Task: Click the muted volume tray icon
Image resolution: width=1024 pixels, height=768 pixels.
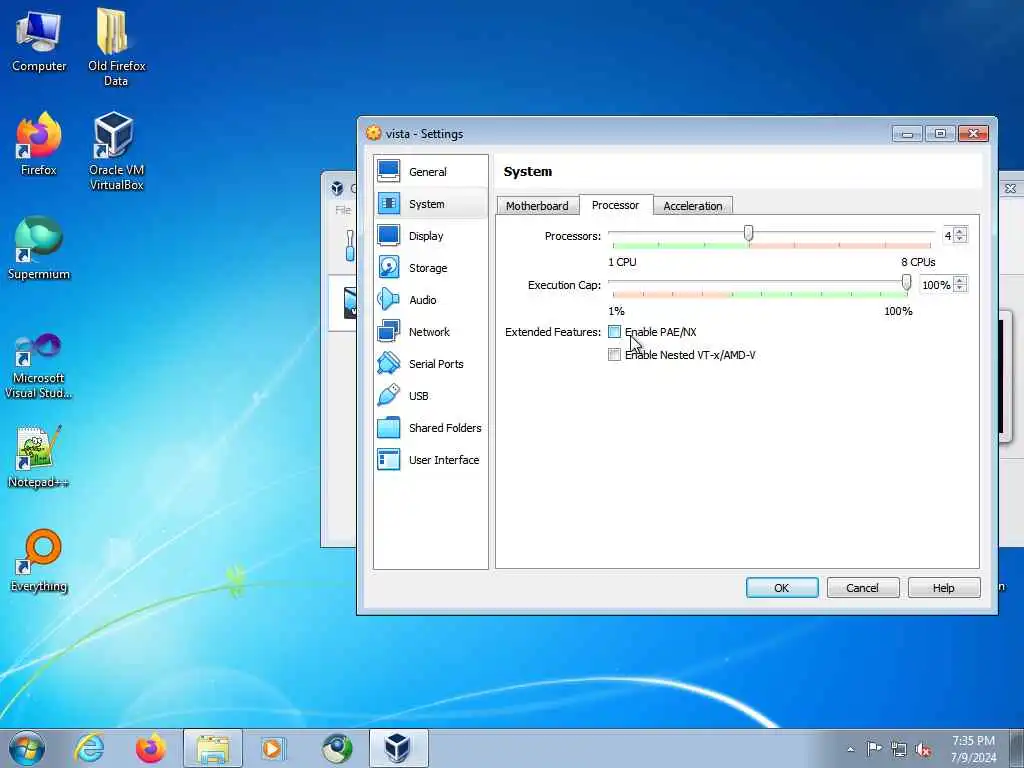Action: point(923,749)
